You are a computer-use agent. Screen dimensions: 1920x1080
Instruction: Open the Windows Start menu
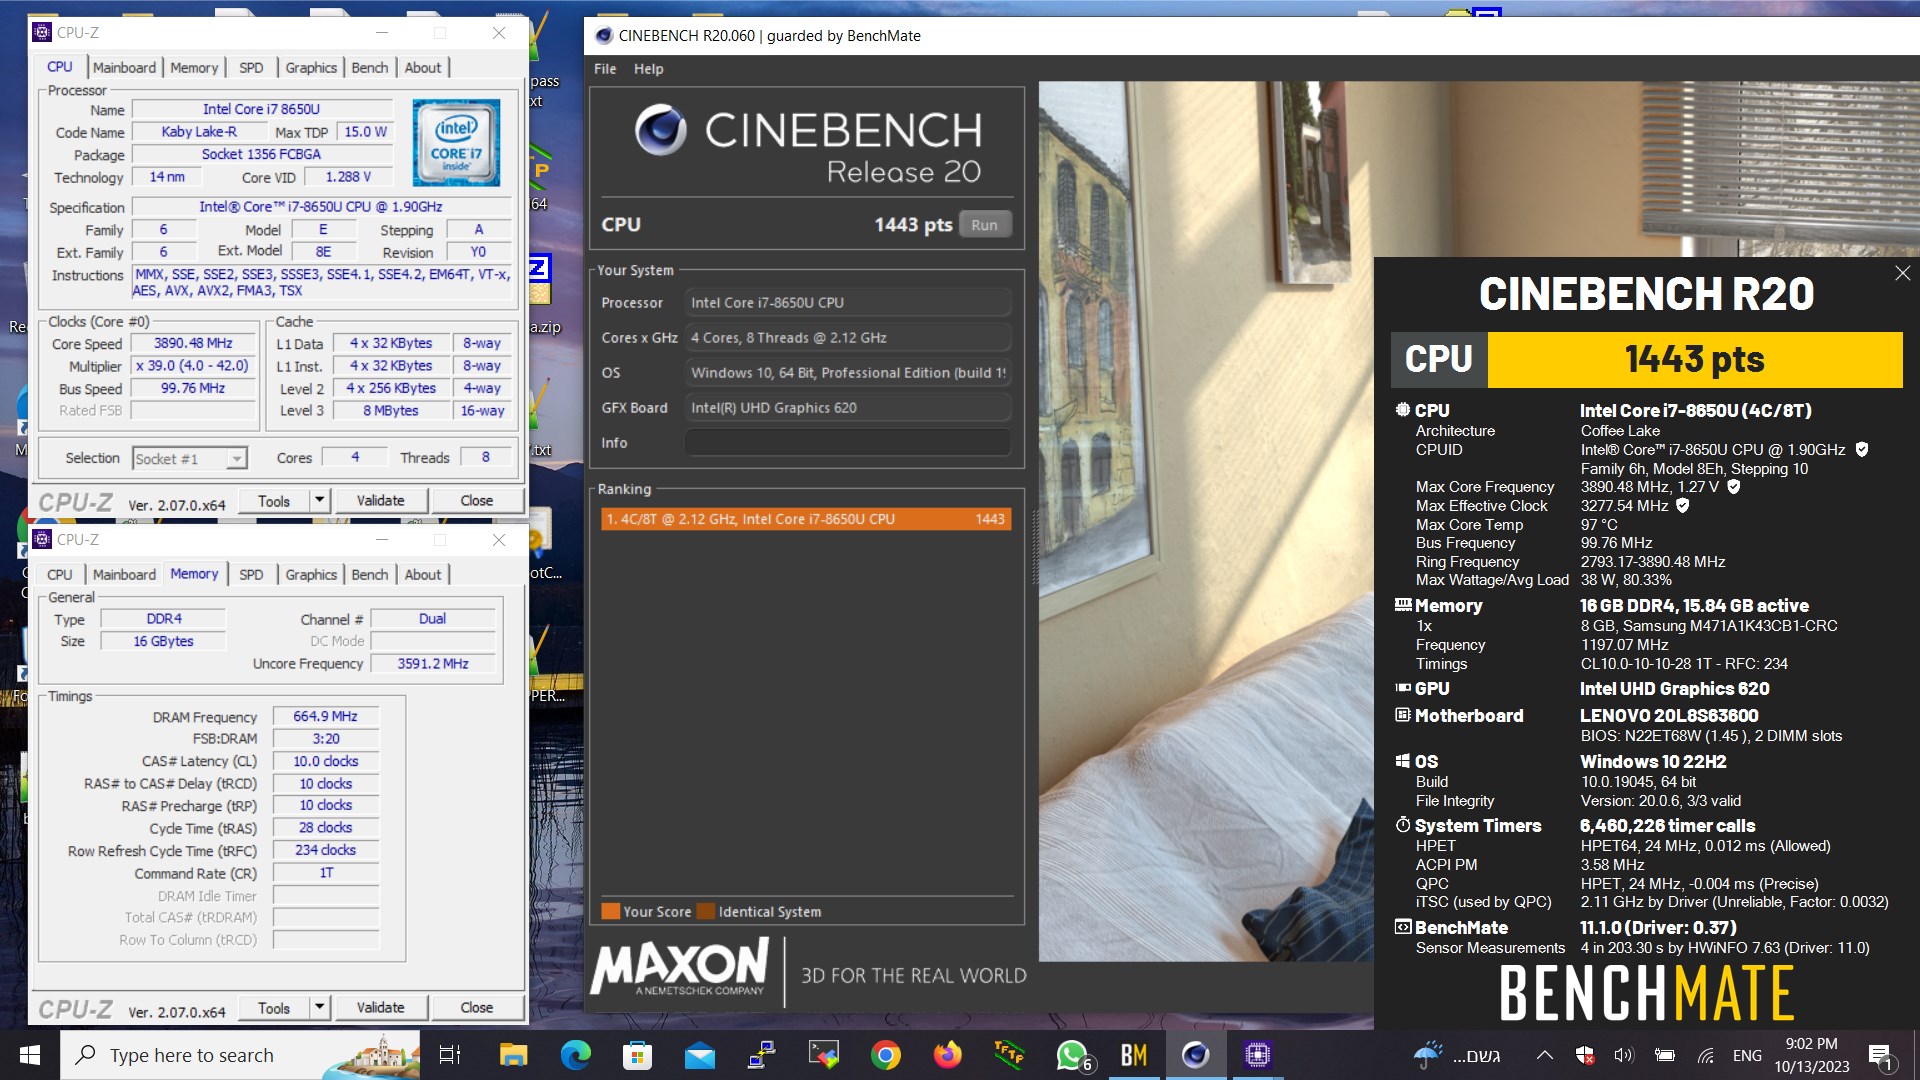pos(29,1055)
